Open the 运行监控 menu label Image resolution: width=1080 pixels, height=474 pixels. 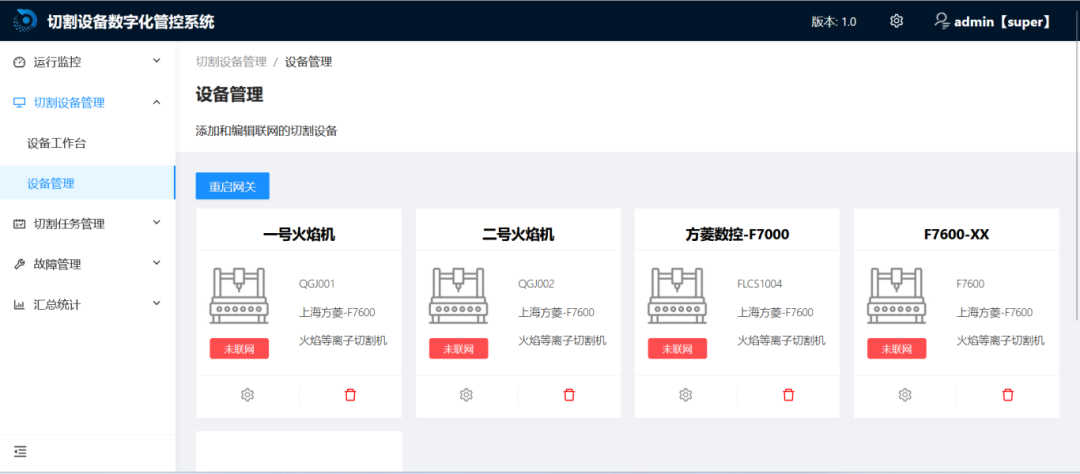coord(57,62)
